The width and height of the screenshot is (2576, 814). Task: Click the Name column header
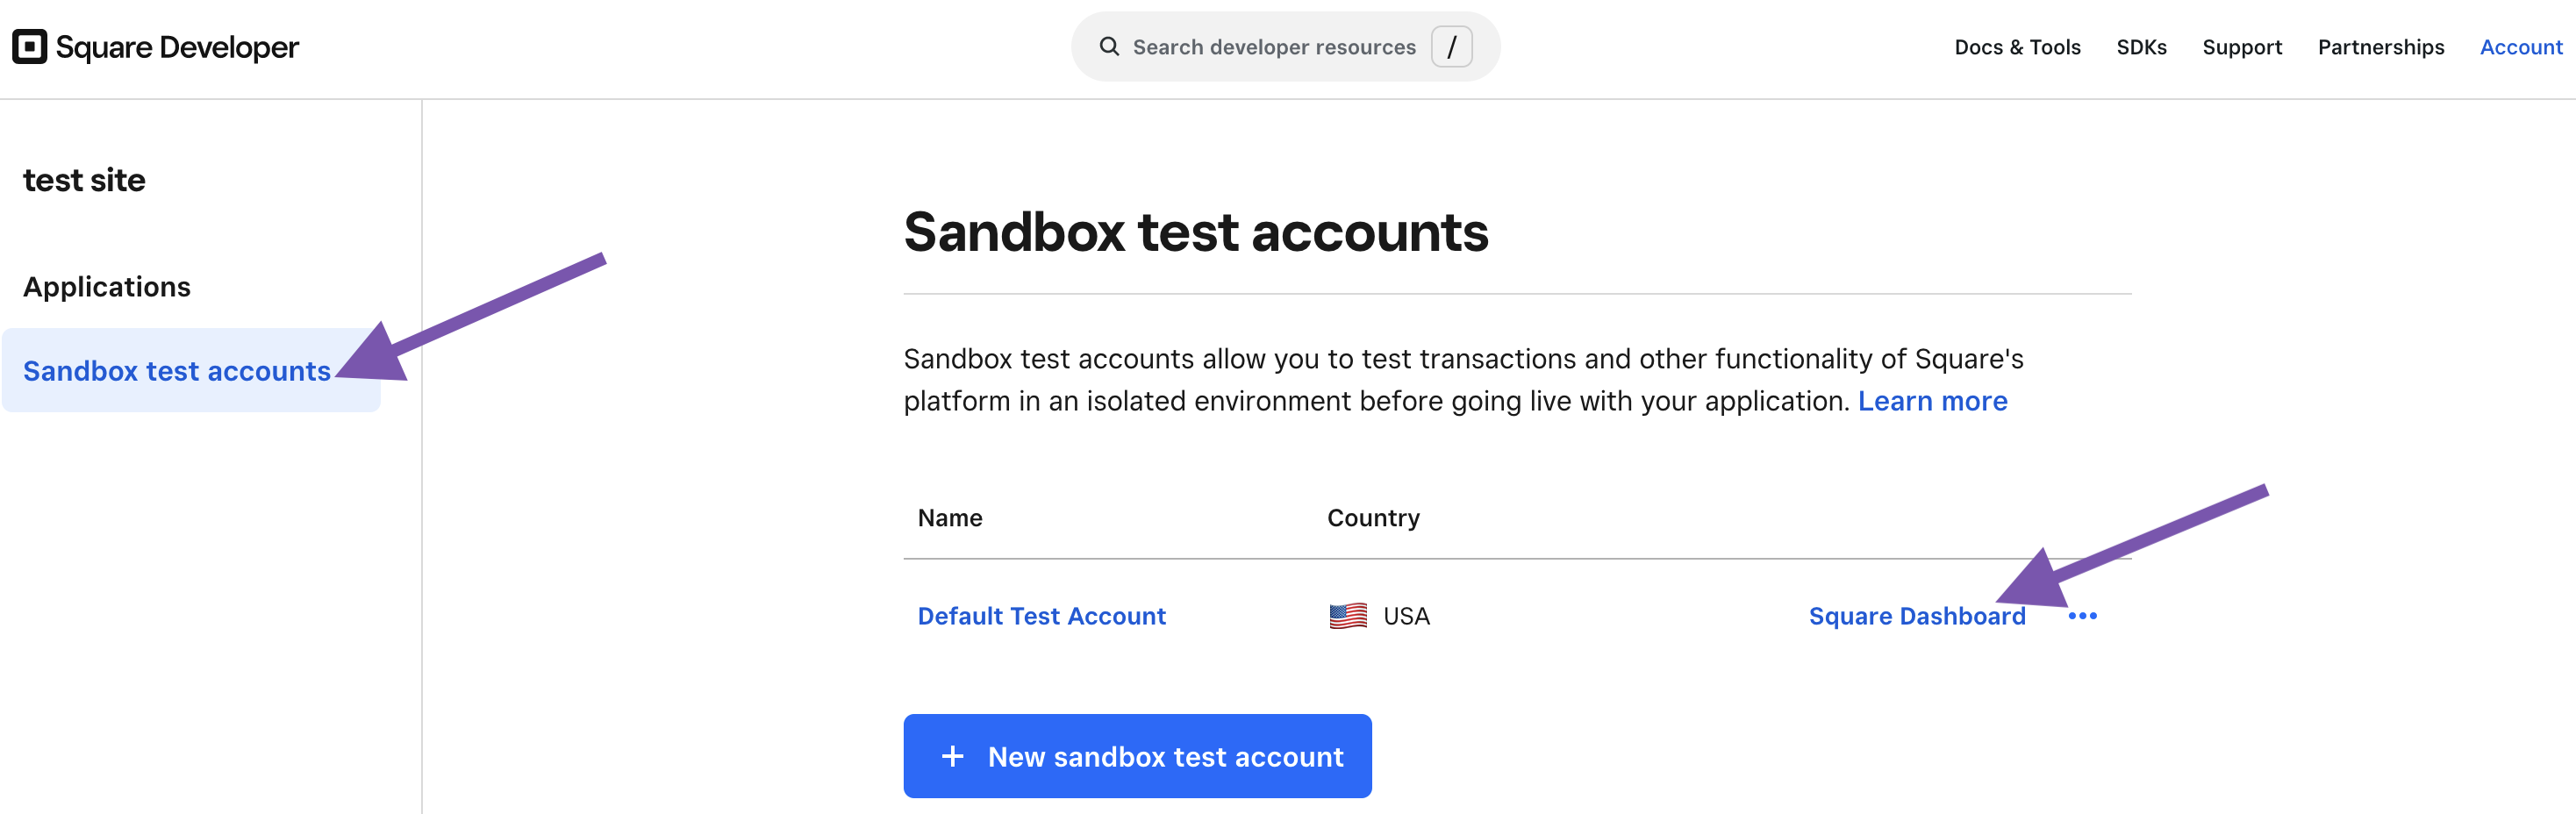click(x=950, y=518)
